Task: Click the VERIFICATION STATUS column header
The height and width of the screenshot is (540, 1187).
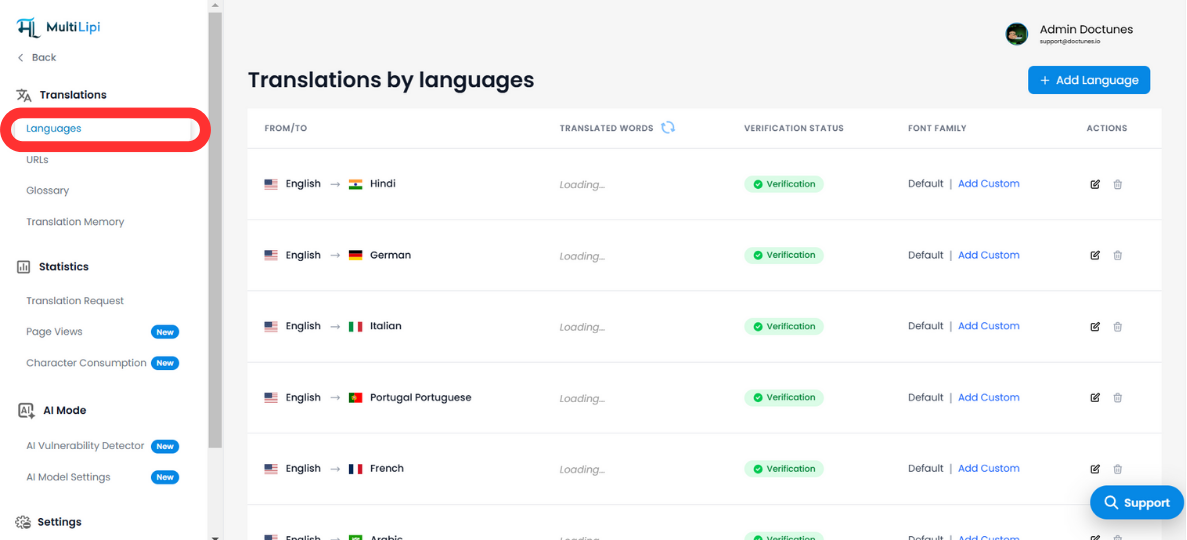Action: [x=793, y=128]
